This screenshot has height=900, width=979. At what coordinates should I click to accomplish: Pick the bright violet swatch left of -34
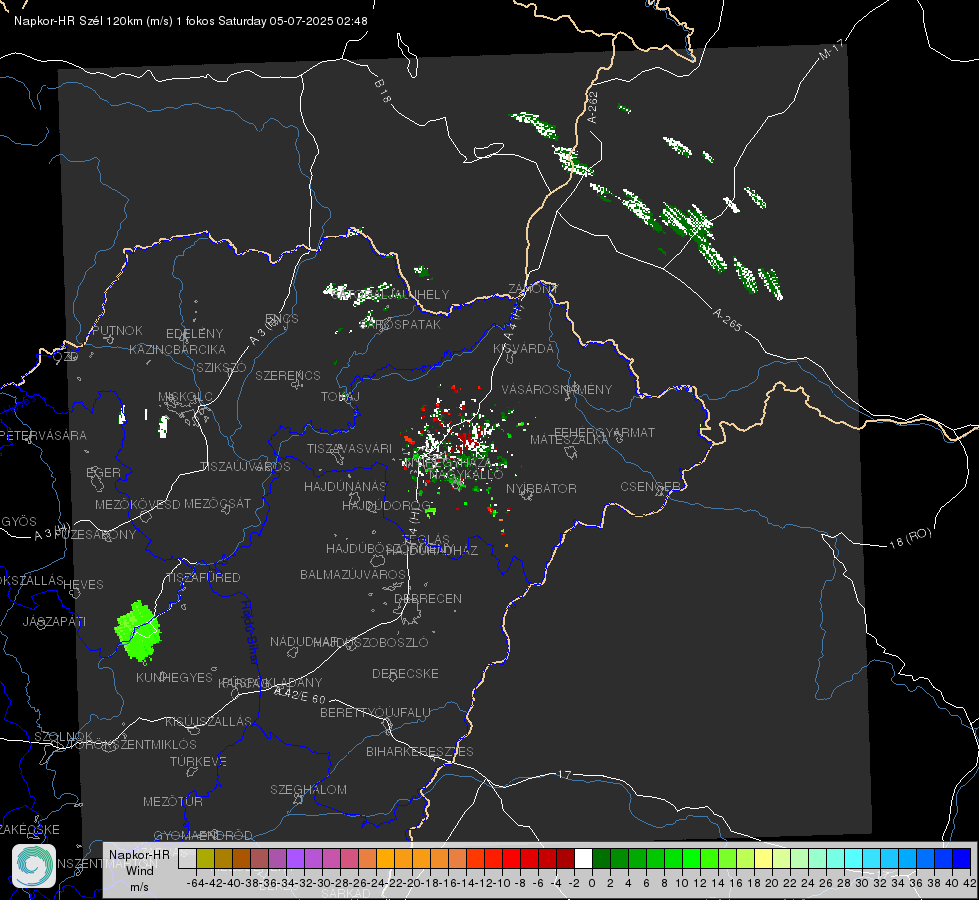[x=295, y=858]
